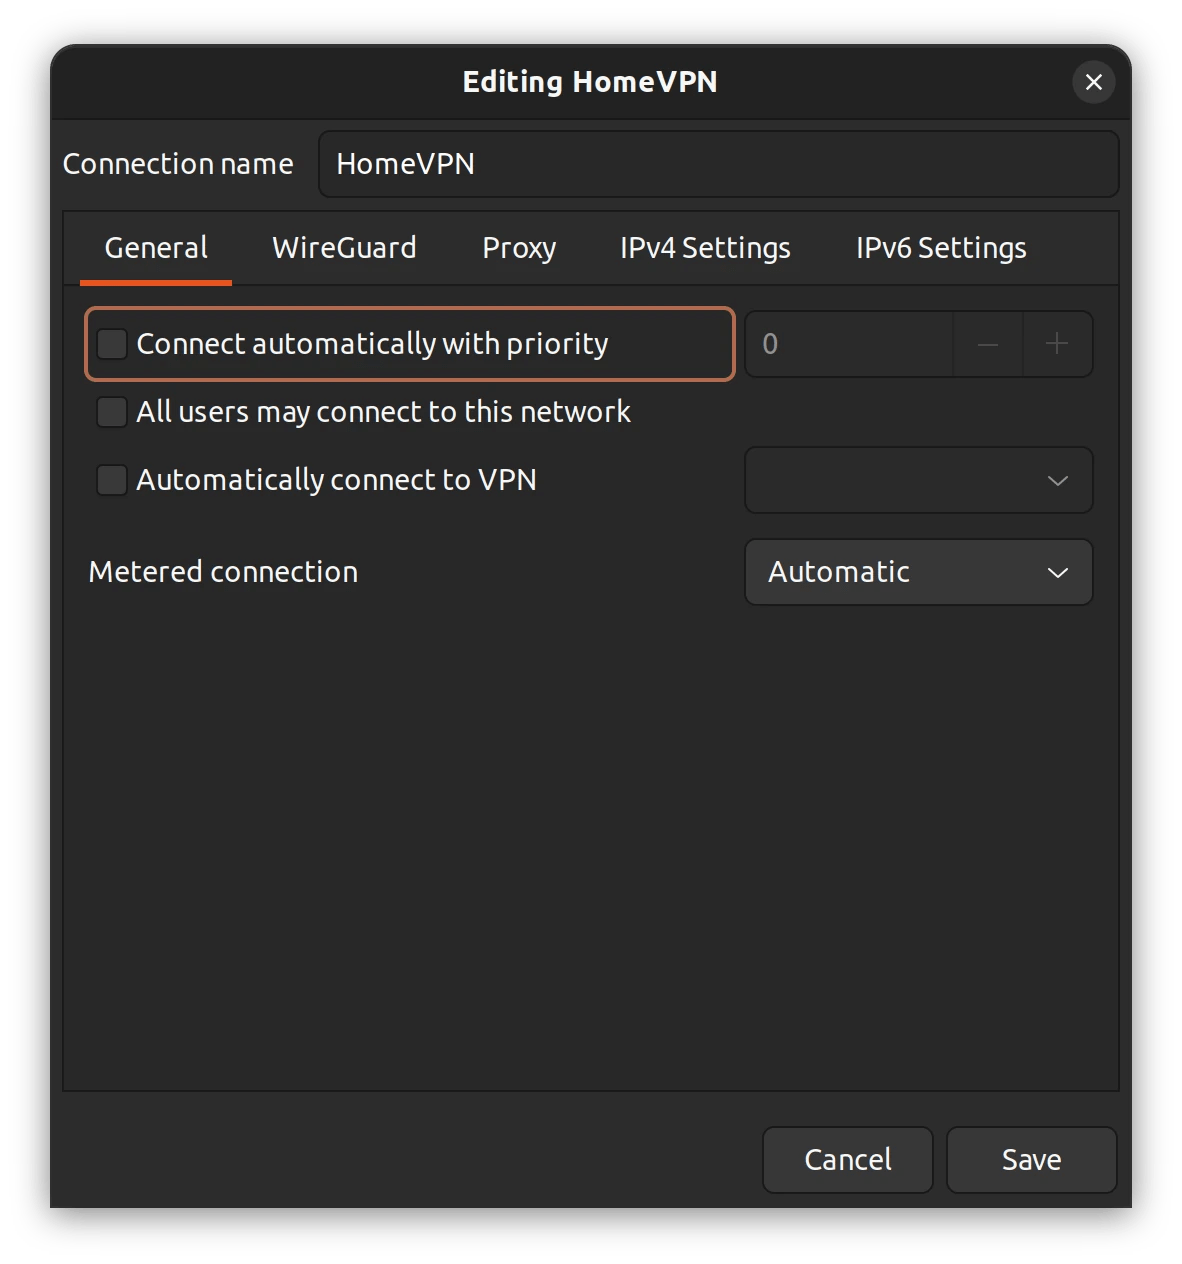Enable "Connect automatically with priority" checkbox

(112, 344)
